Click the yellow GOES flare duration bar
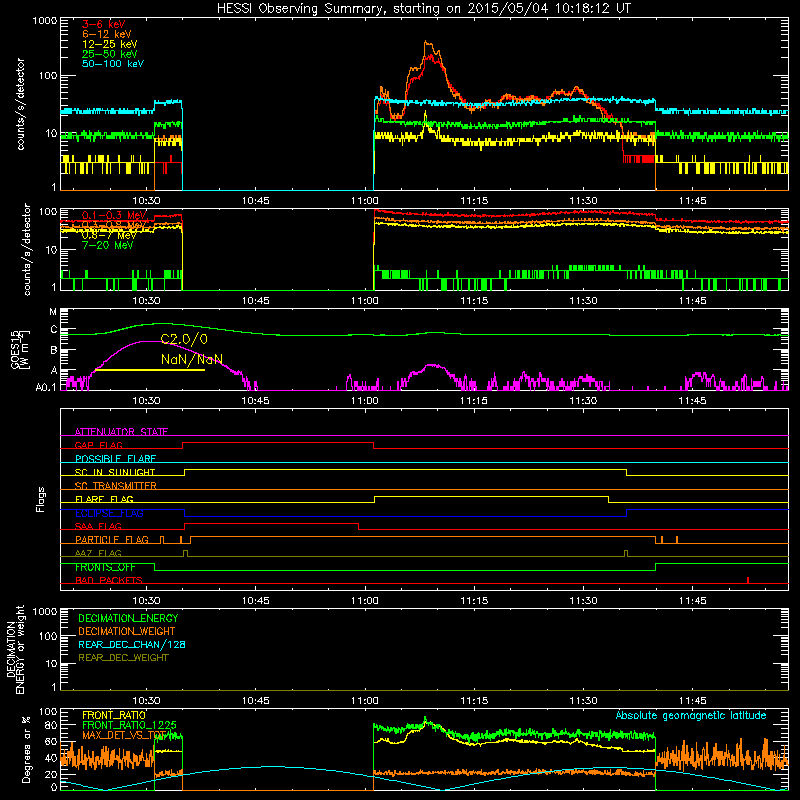 (x=150, y=369)
